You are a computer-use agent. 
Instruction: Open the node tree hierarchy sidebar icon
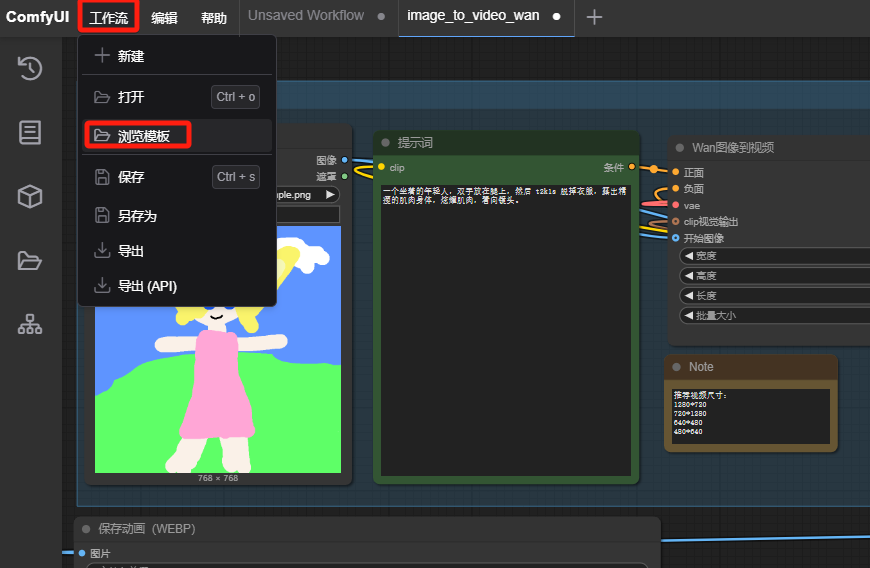[30, 324]
